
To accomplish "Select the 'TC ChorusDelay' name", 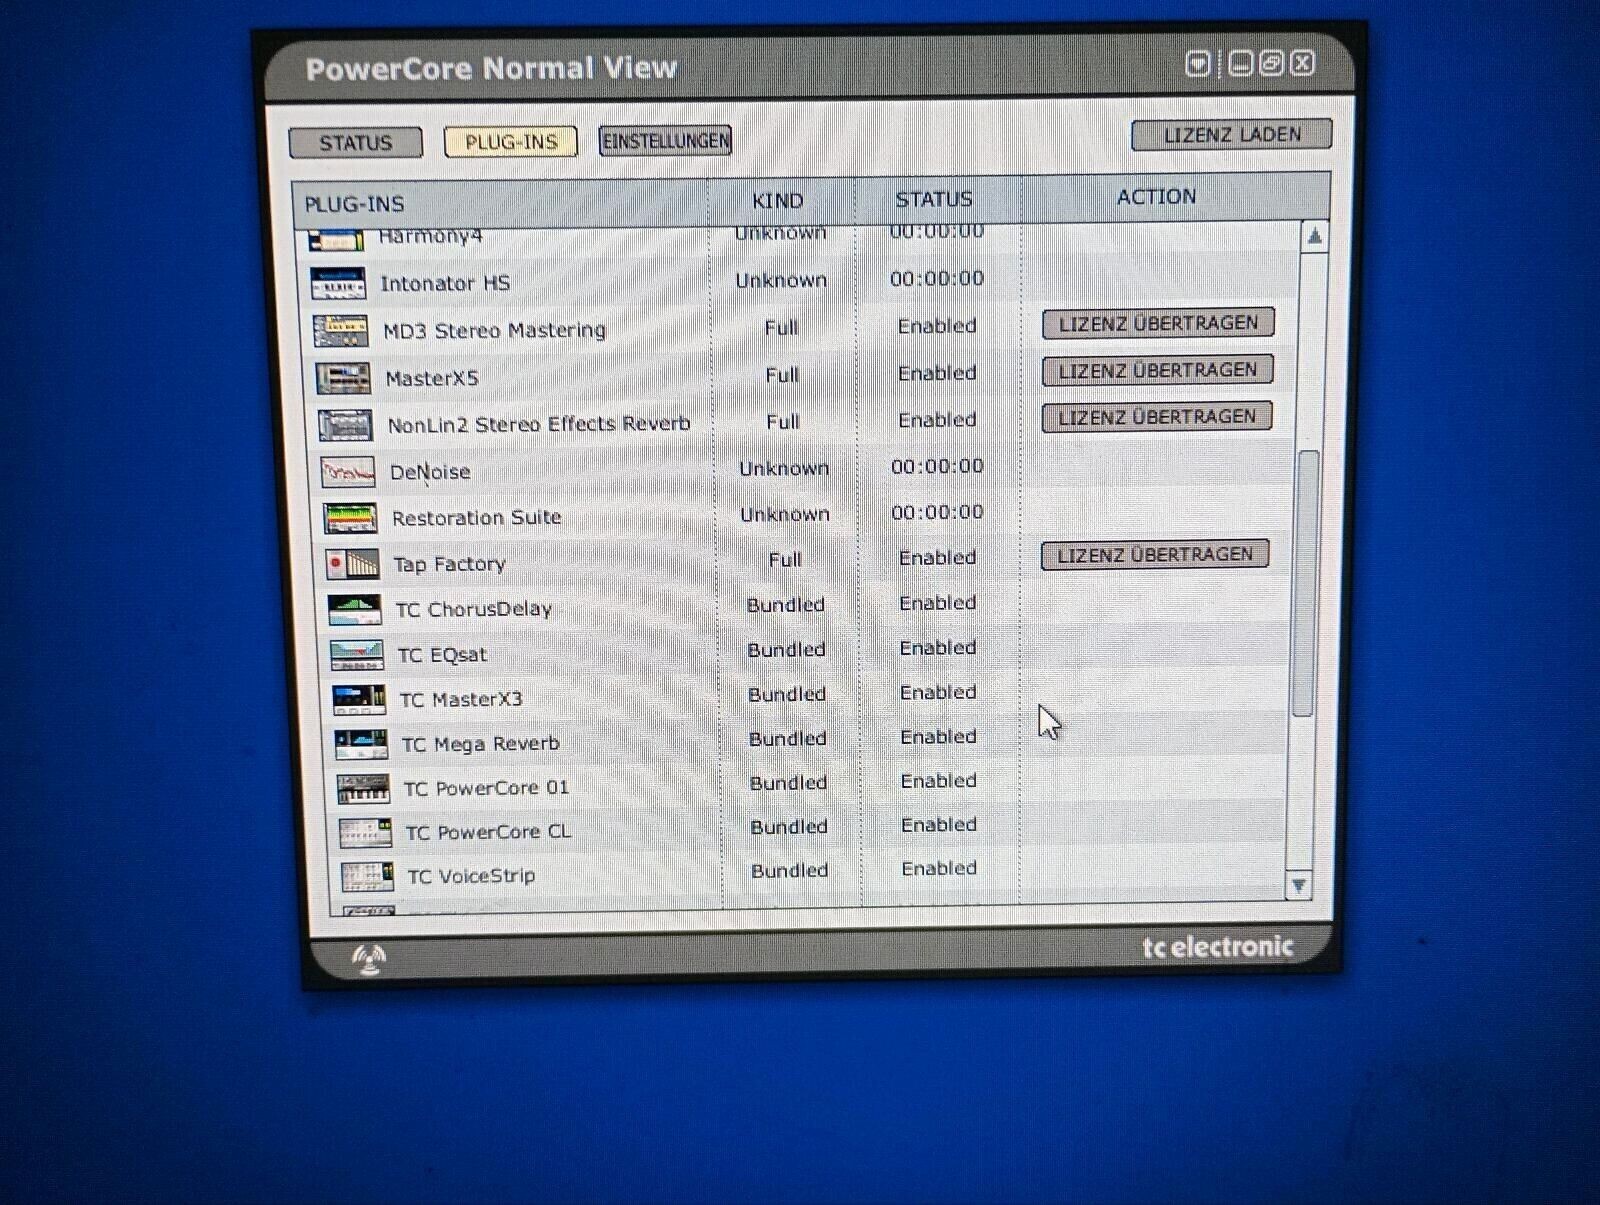I will (x=473, y=609).
